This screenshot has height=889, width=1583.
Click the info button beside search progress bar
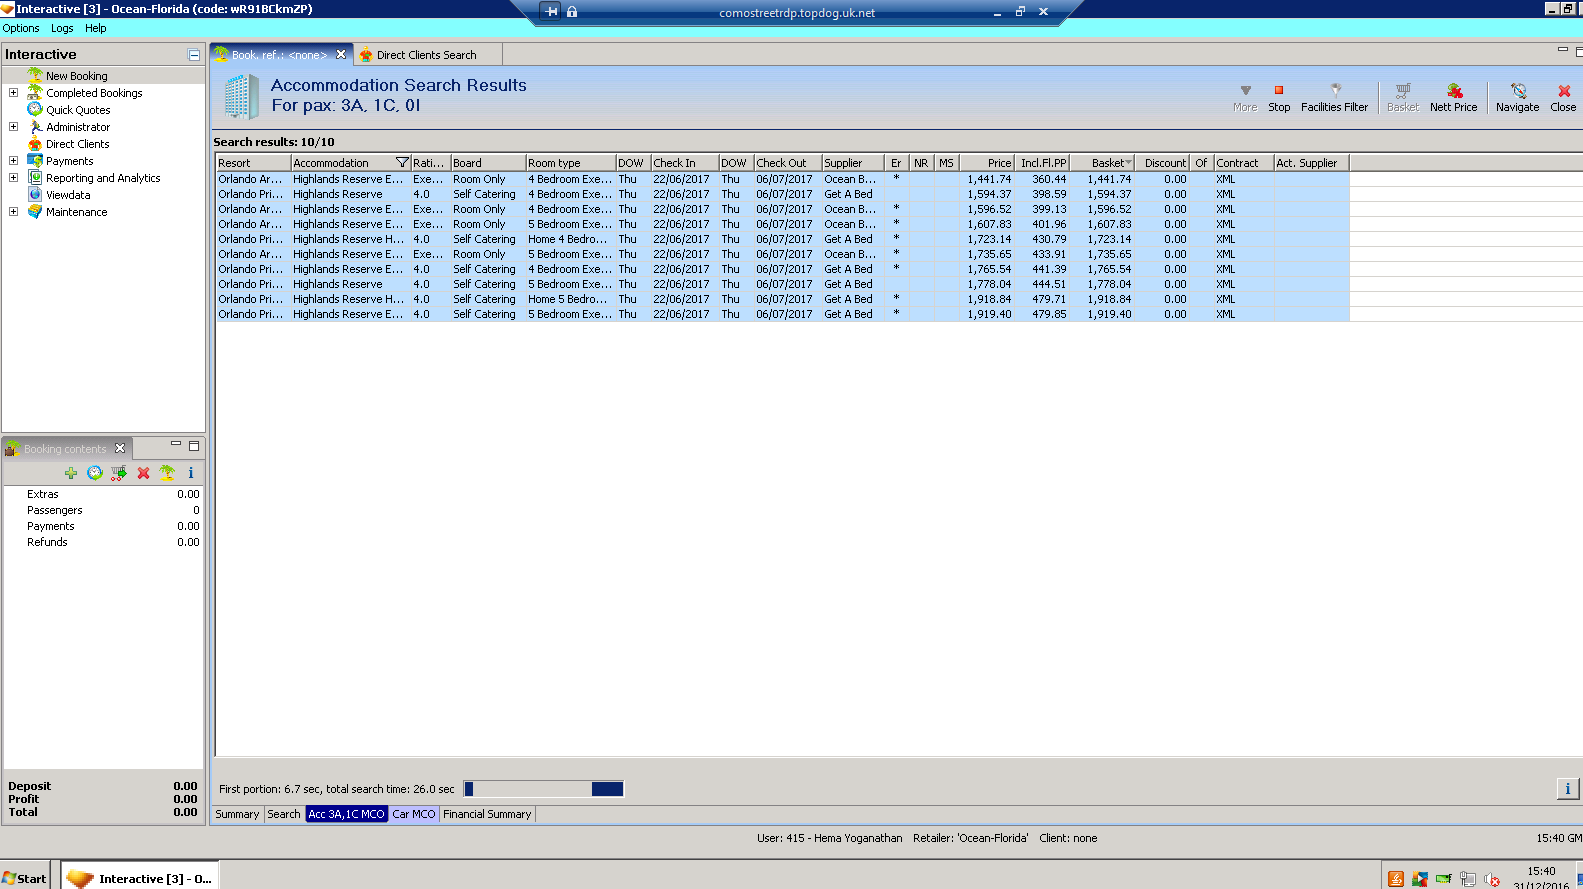[1567, 789]
